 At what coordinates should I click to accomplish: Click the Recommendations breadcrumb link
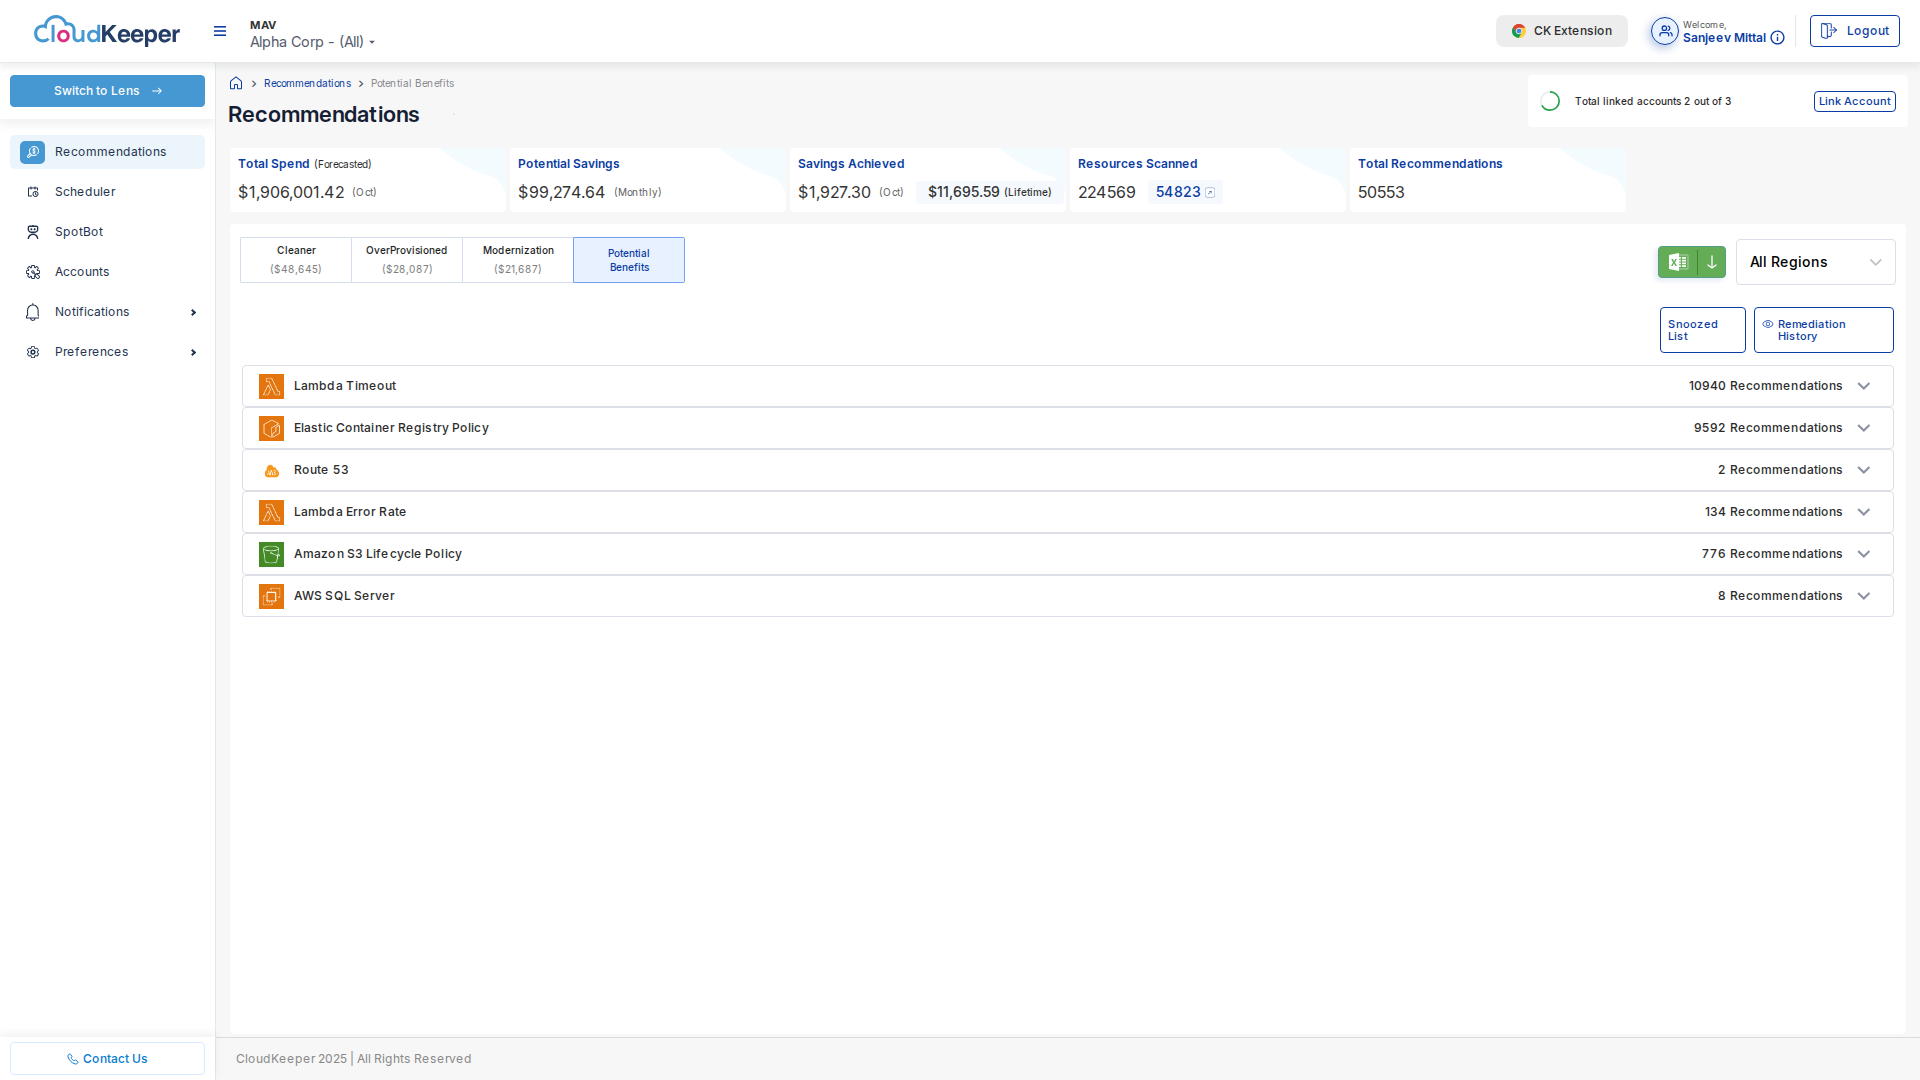coord(307,84)
